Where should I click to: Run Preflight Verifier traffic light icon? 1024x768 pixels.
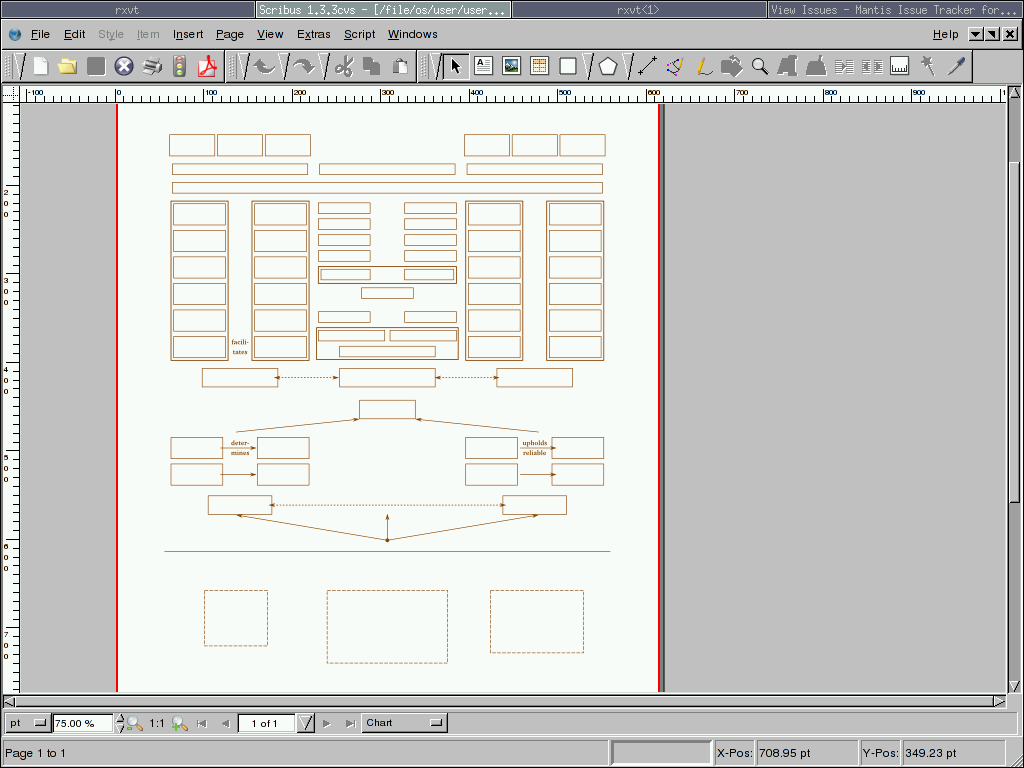click(180, 67)
